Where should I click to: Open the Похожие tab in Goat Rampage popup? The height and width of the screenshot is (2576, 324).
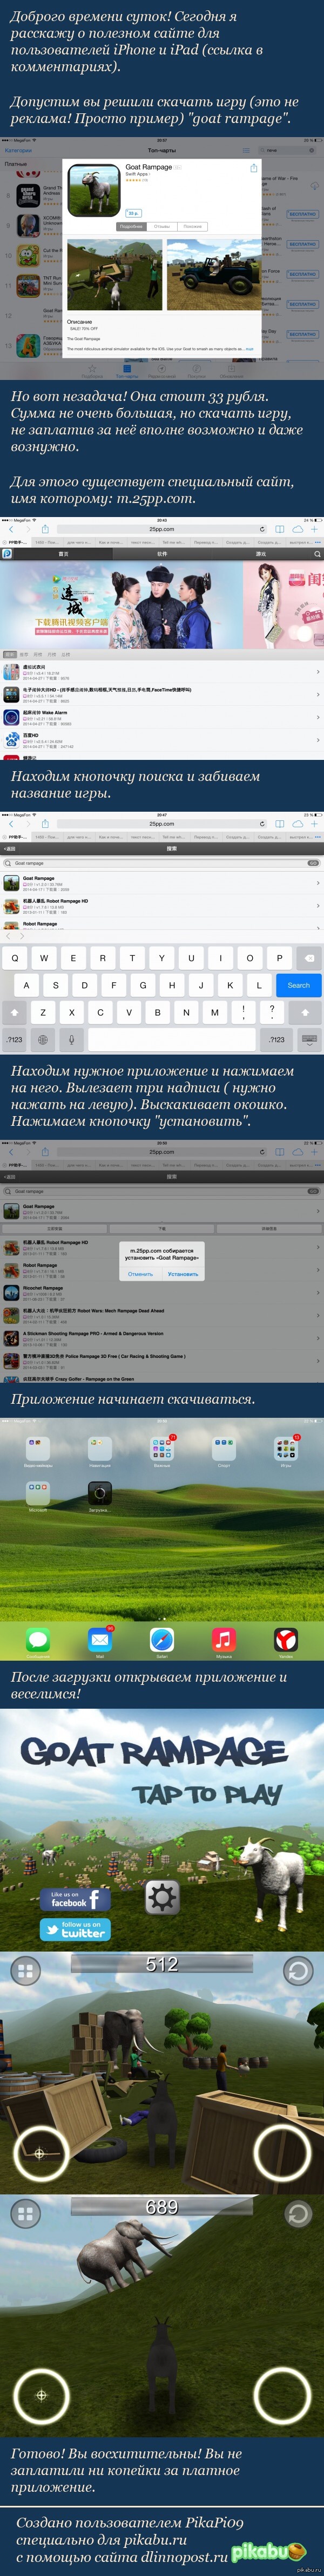tap(192, 227)
